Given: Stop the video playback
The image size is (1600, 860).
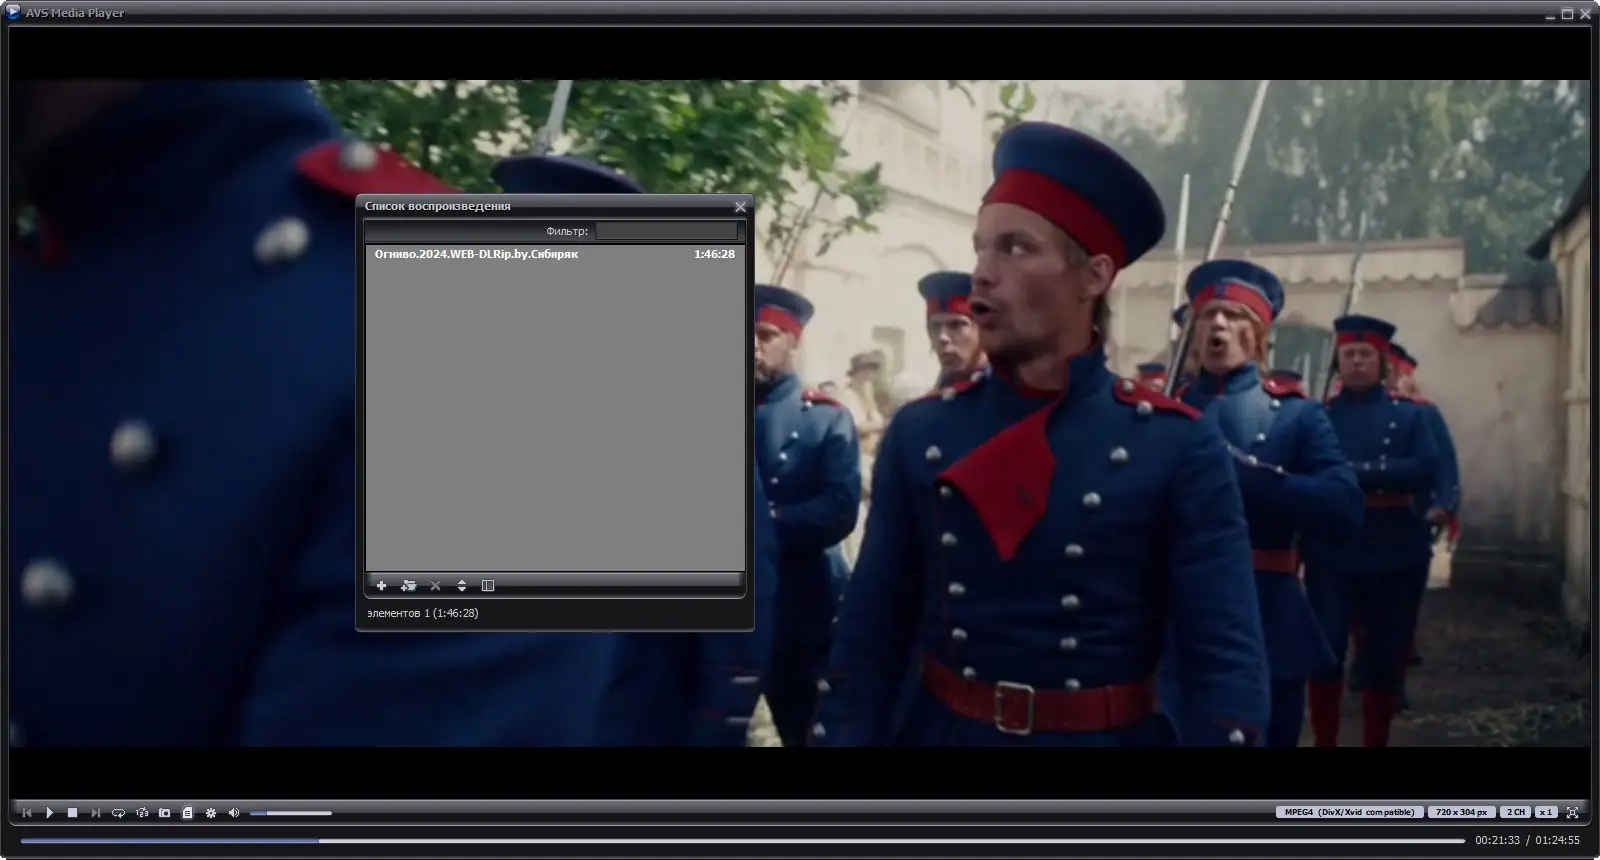Looking at the screenshot, I should point(72,813).
